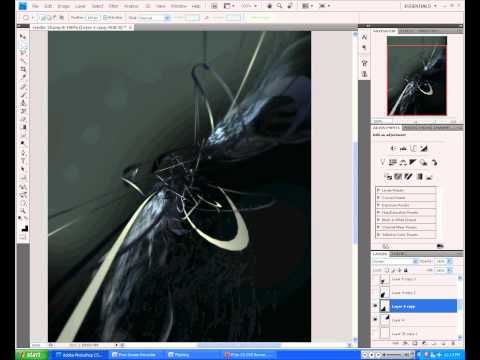Viewport: 480px width, 360px height.
Task: Click the foreground/background color swatches
Action: point(24,228)
